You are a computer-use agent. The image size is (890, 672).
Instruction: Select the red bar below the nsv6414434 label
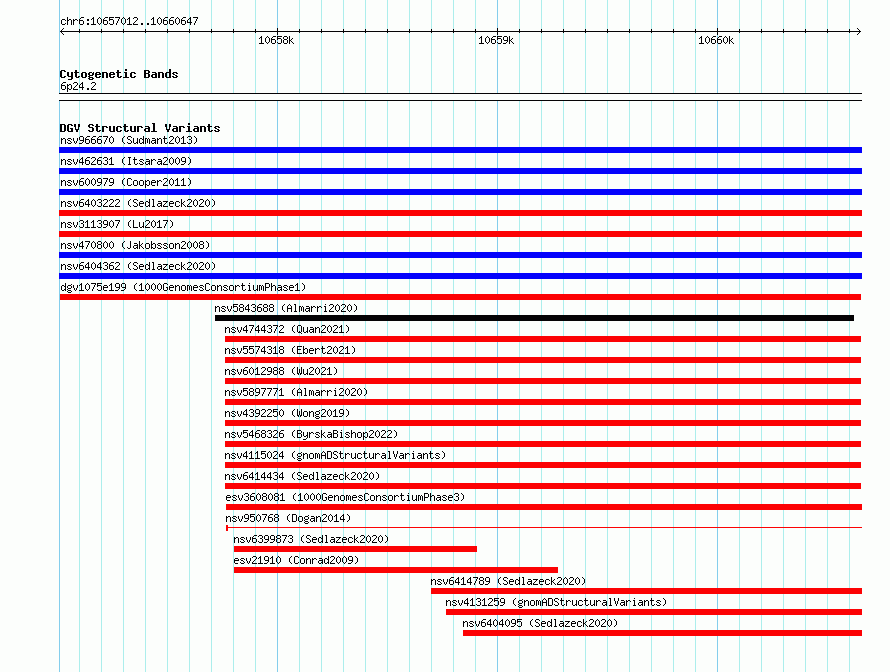coord(543,486)
